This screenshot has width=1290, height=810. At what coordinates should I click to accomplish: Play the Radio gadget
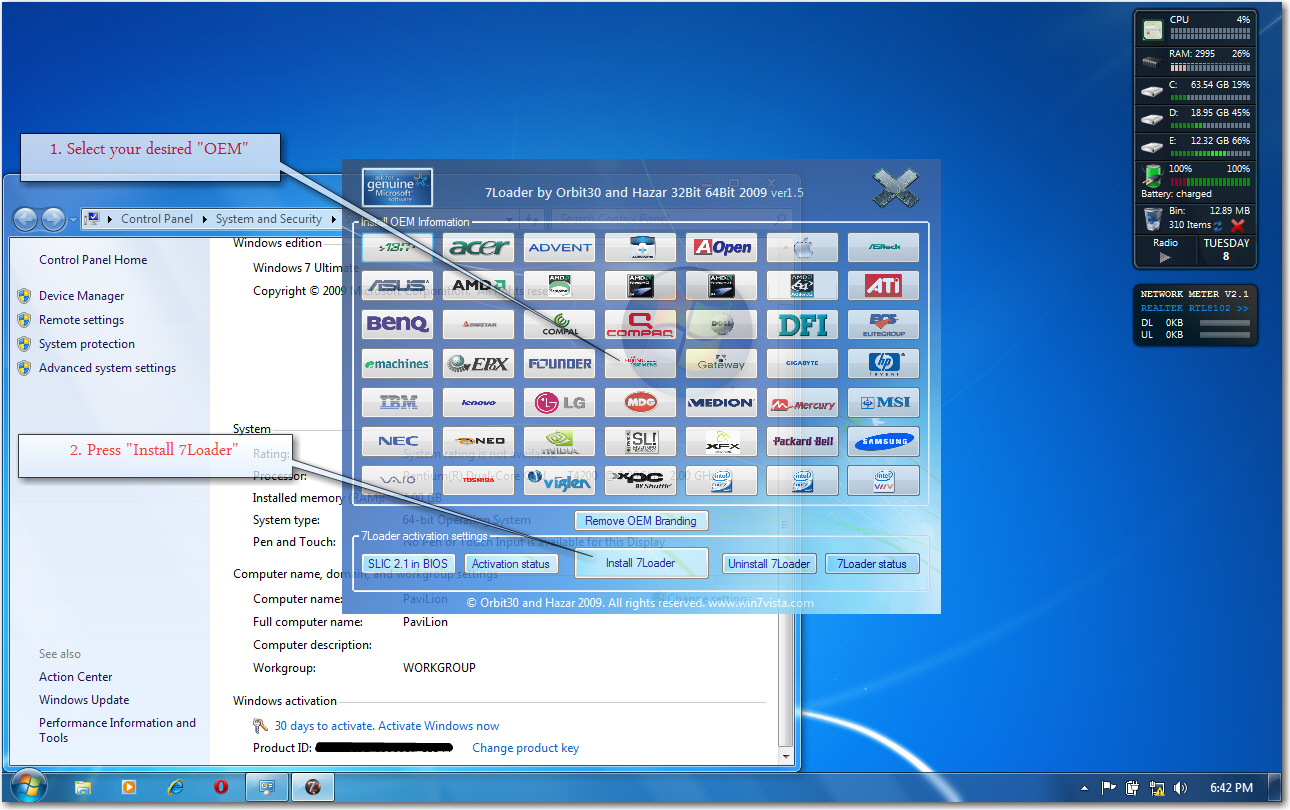[1164, 258]
